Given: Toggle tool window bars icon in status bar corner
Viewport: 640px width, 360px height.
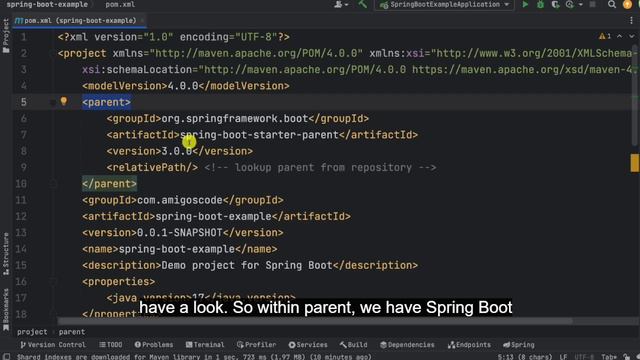Looking at the screenshot, I should pos(6,357).
